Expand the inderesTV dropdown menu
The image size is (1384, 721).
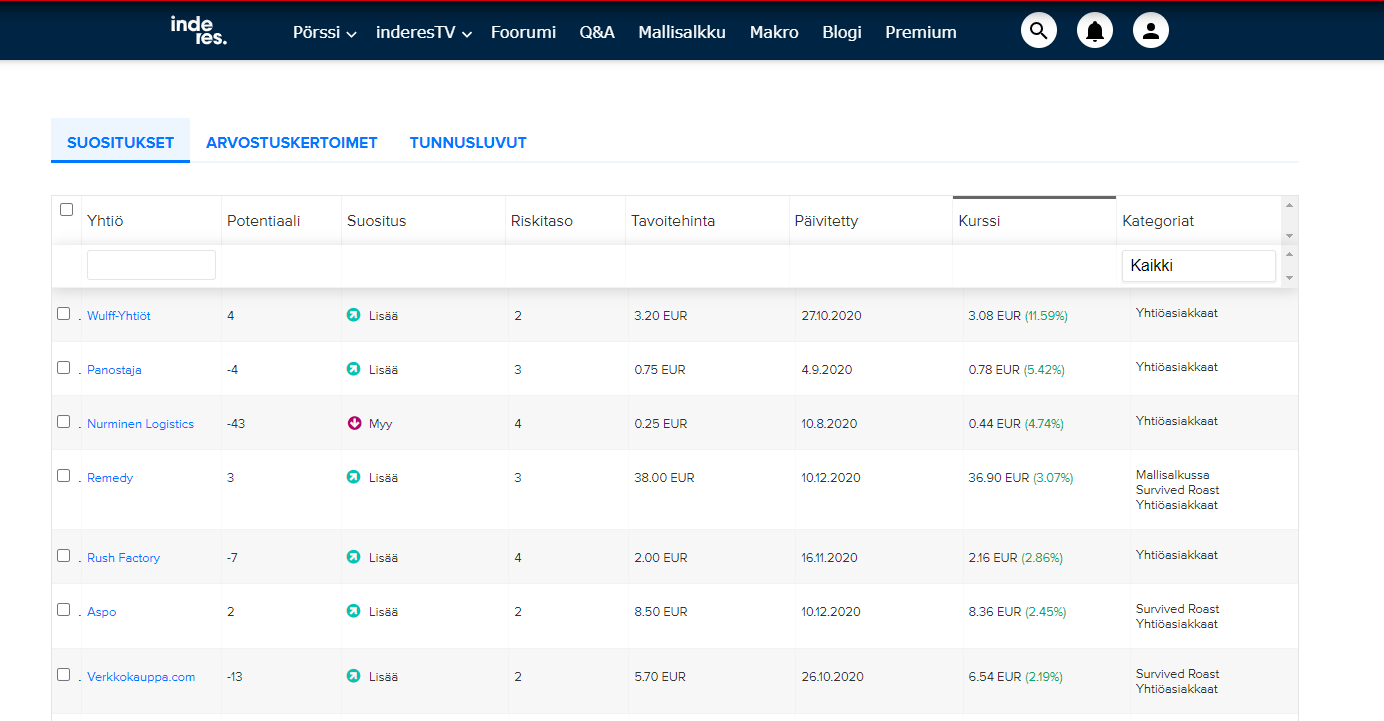click(x=423, y=33)
